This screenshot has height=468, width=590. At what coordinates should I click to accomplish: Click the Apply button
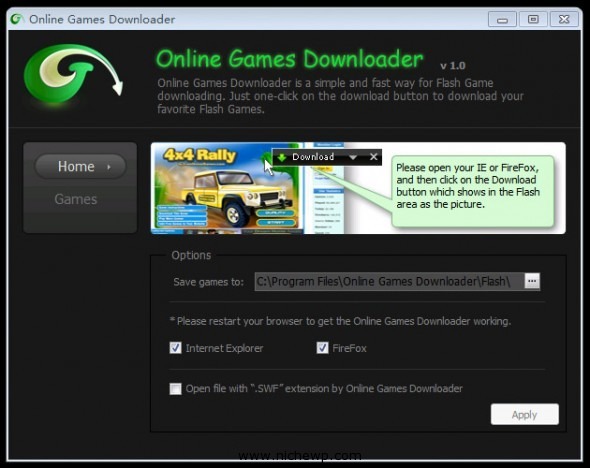[525, 415]
